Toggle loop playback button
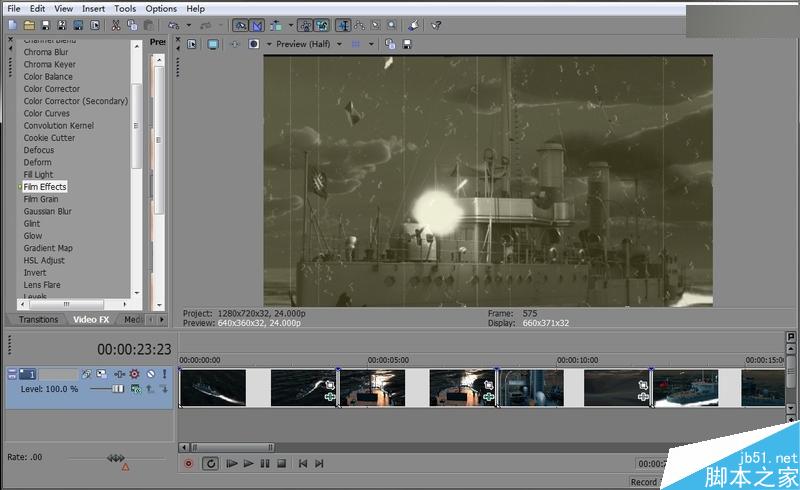The height and width of the screenshot is (490, 800). (210, 463)
